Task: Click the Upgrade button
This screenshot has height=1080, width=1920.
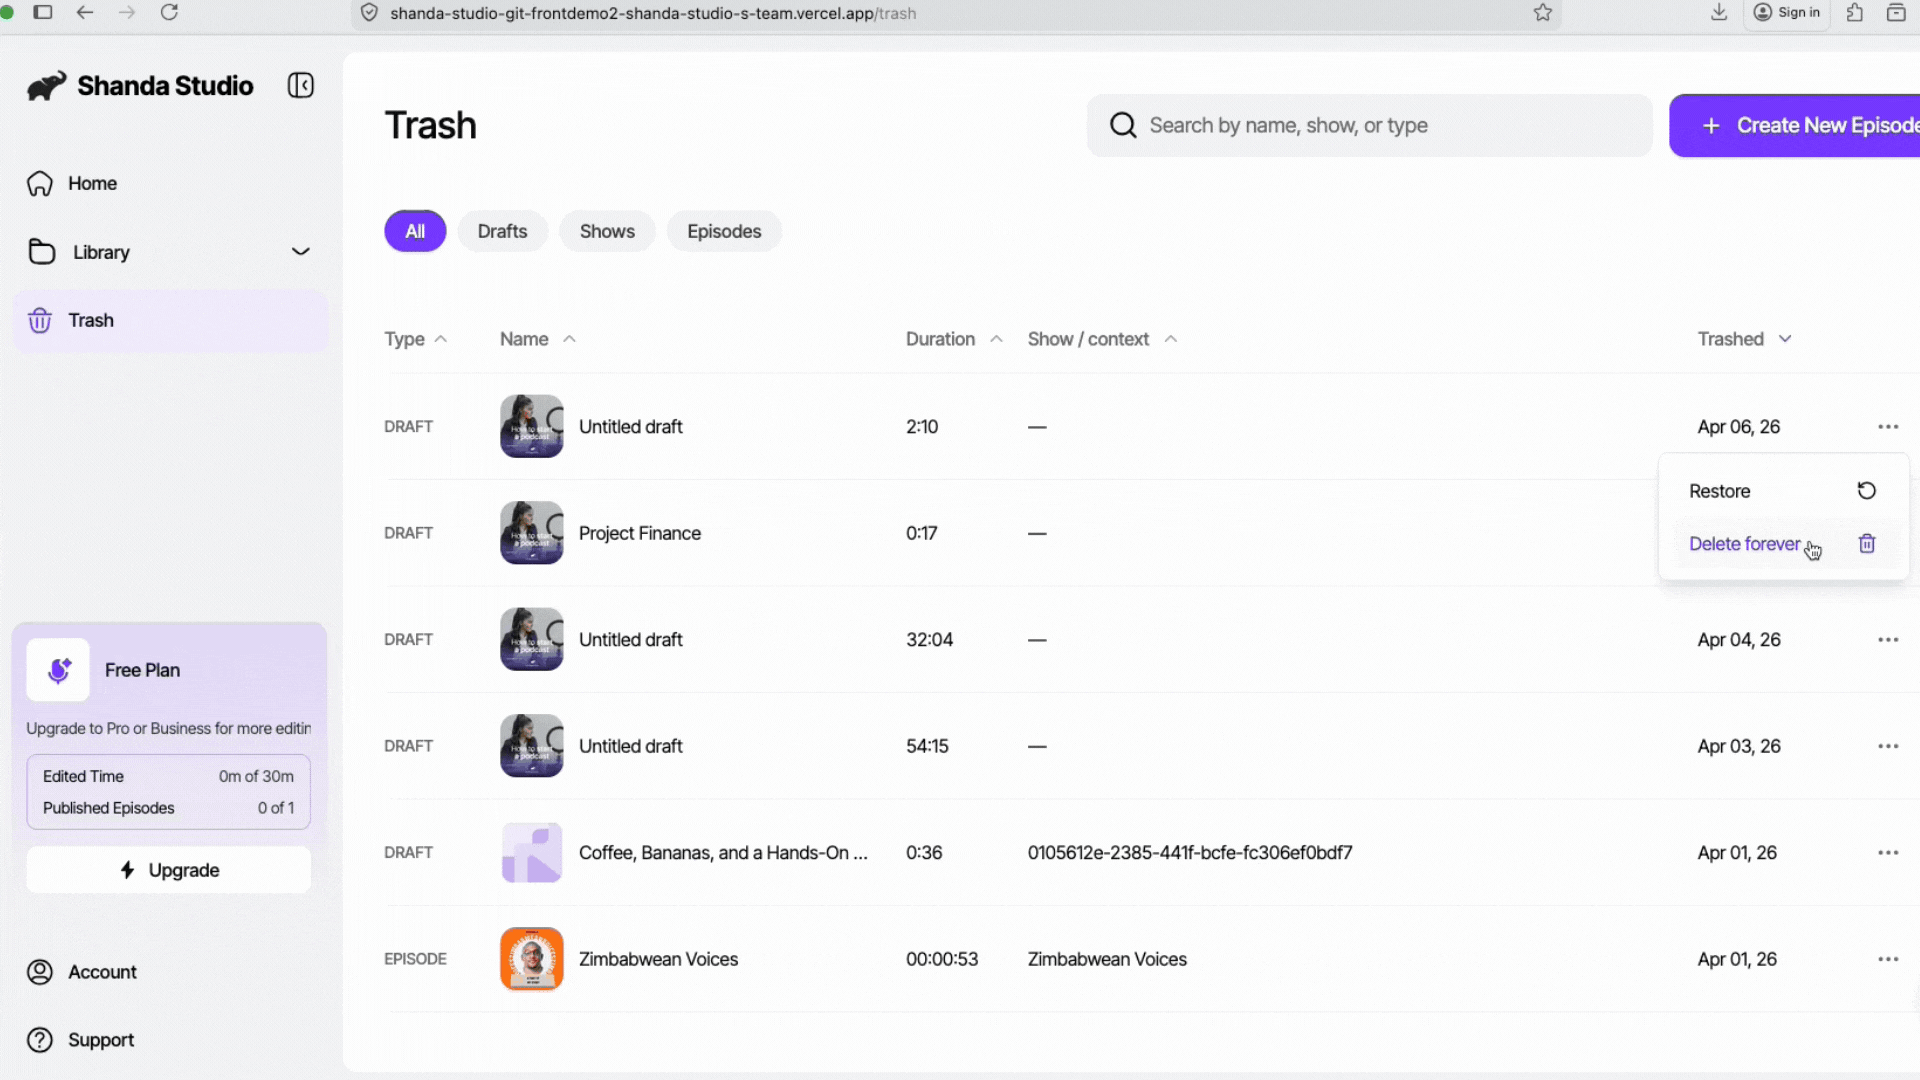Action: pos(169,870)
